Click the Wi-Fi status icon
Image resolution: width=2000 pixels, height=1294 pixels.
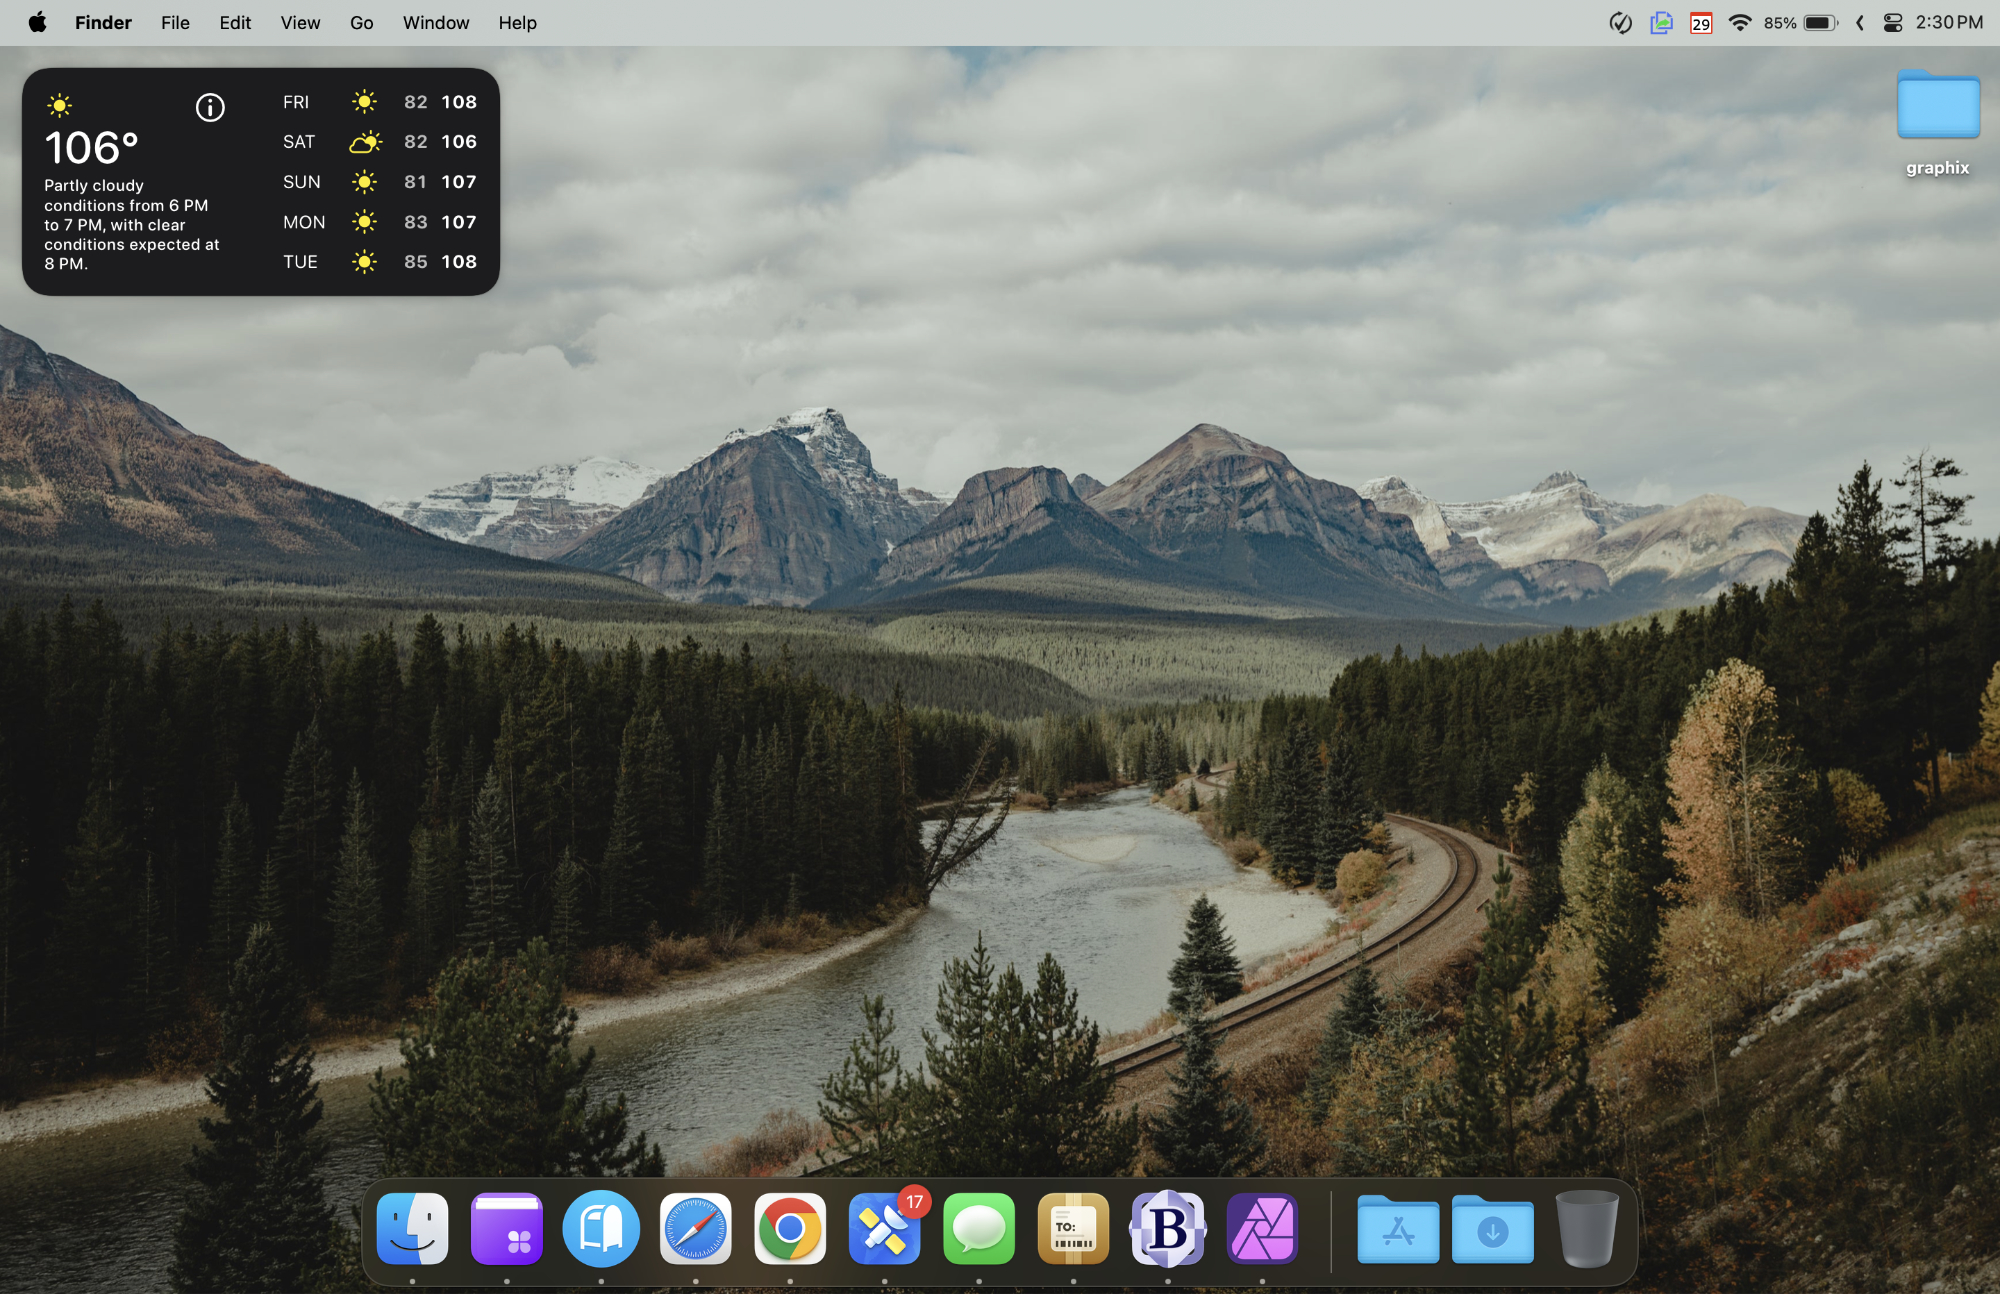[x=1739, y=23]
